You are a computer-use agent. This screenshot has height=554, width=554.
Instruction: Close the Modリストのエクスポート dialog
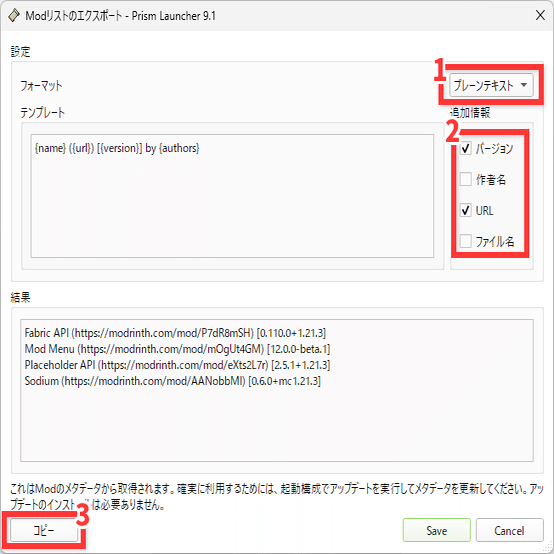[x=540, y=15]
